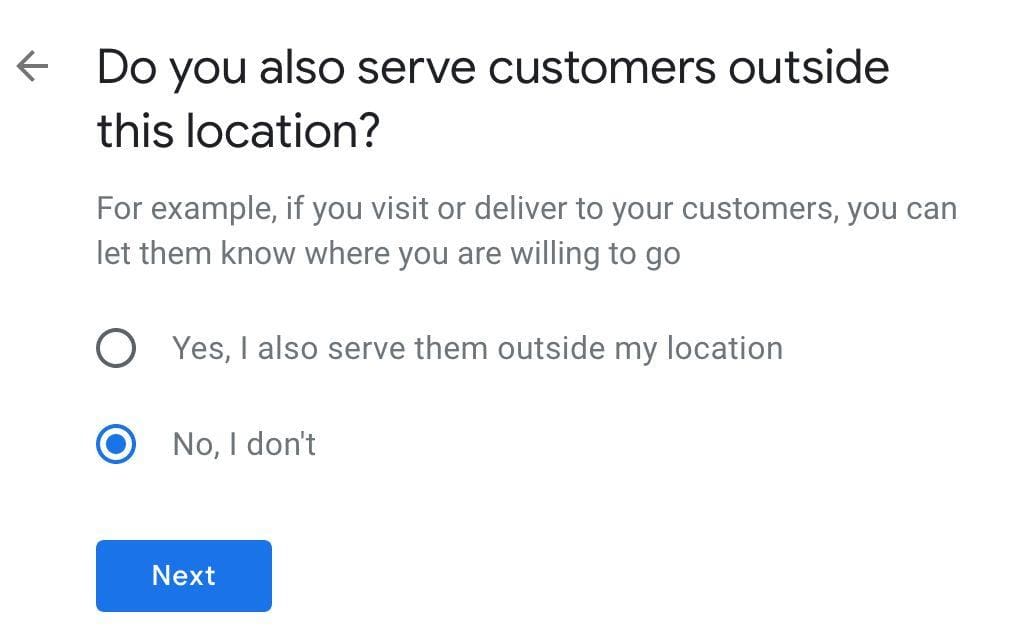Screen dimensions: 1024x642
Task: Select the empty Yes radio circle
Action: coord(116,349)
